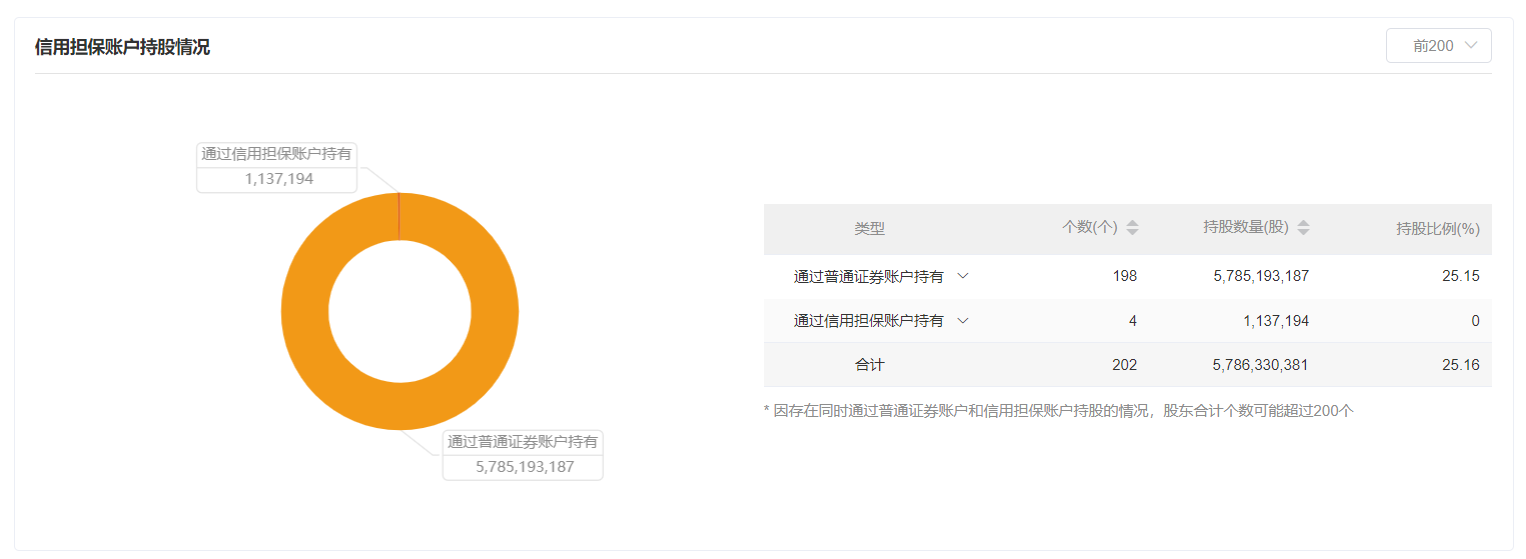Image resolution: width=1526 pixels, height=559 pixels.
Task: Click total shares 5,786,330,381
Action: coord(1260,365)
